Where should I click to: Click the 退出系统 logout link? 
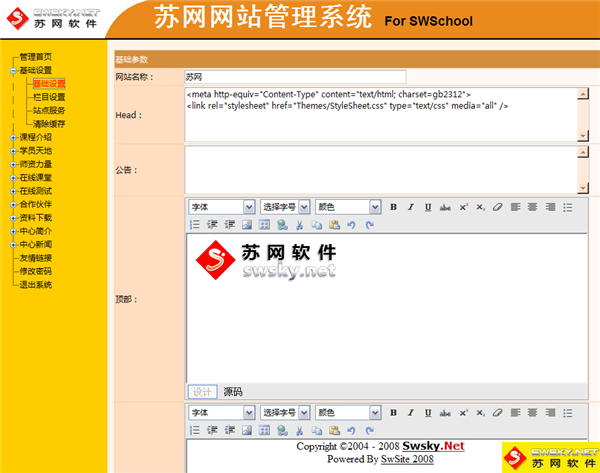(36, 284)
